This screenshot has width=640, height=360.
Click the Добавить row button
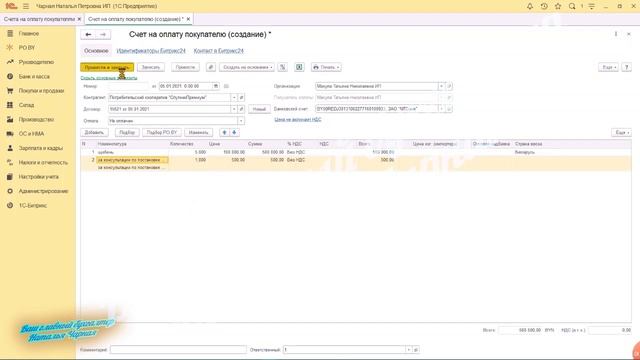coord(94,133)
